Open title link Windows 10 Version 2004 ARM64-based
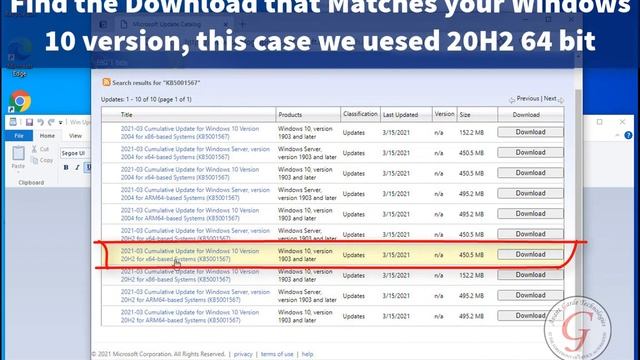The height and width of the screenshot is (360, 640). point(190,214)
